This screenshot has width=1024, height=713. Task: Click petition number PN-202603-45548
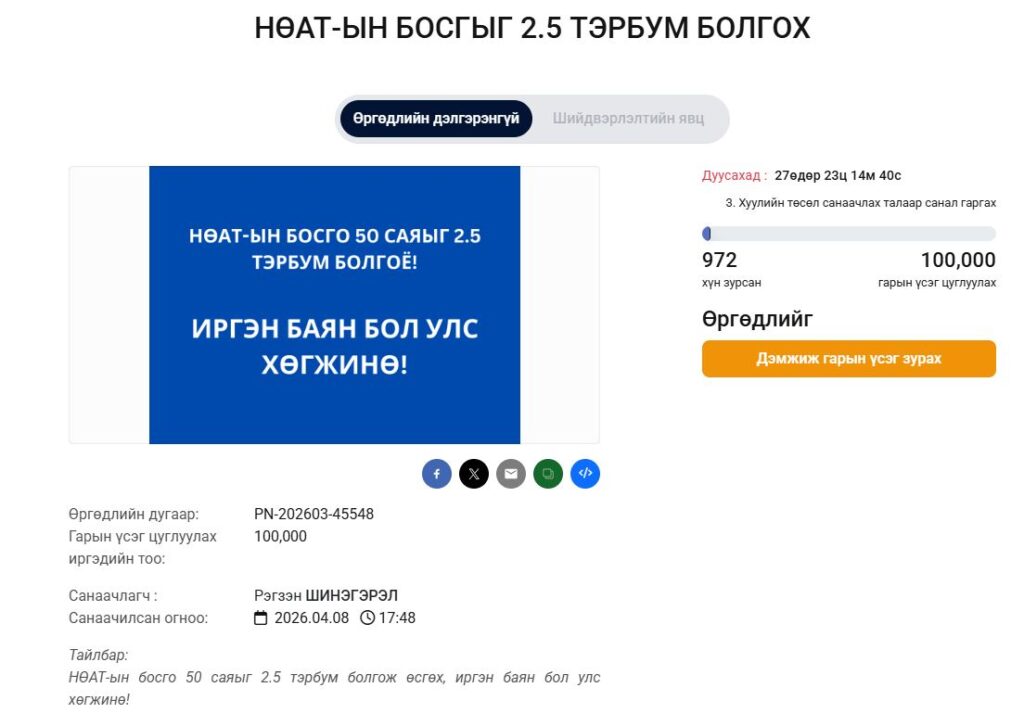(x=314, y=514)
